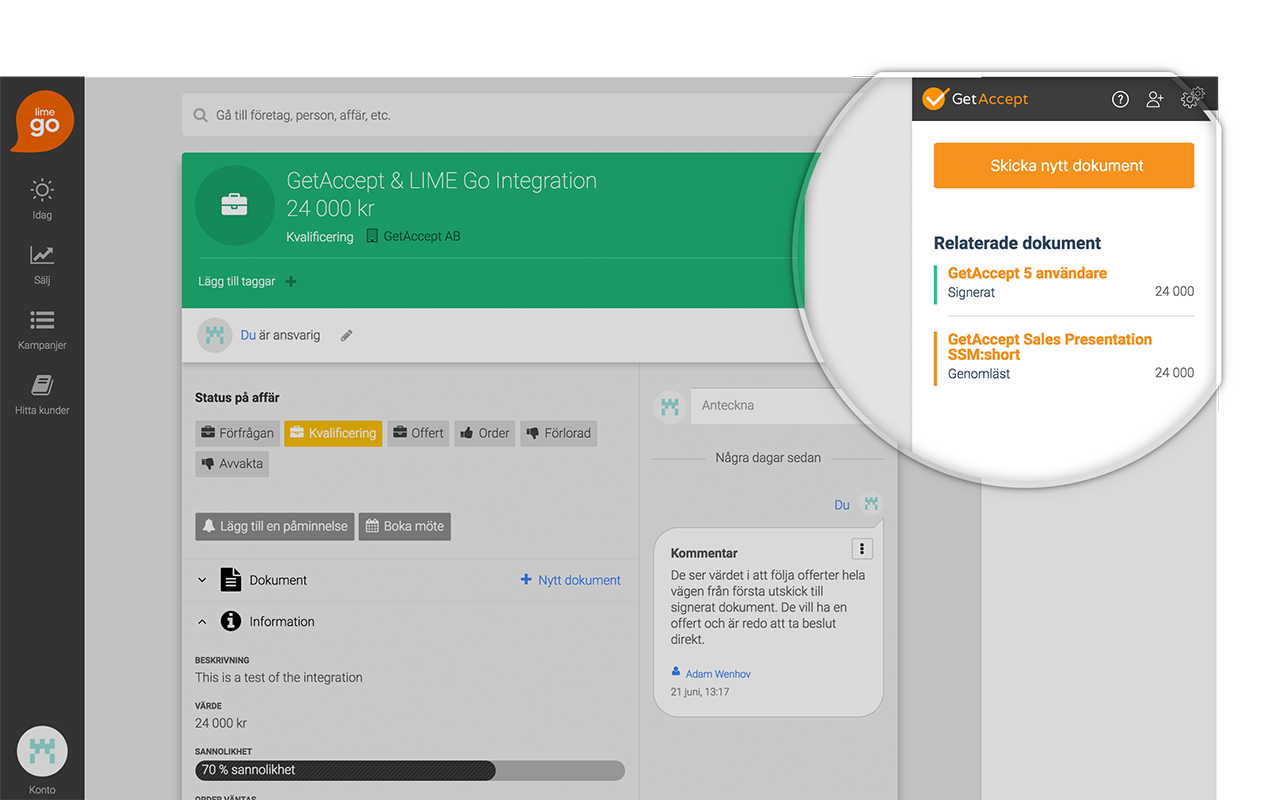The height and width of the screenshot is (800, 1280).
Task: Click the Kvalificering label in green header
Action: click(x=320, y=237)
